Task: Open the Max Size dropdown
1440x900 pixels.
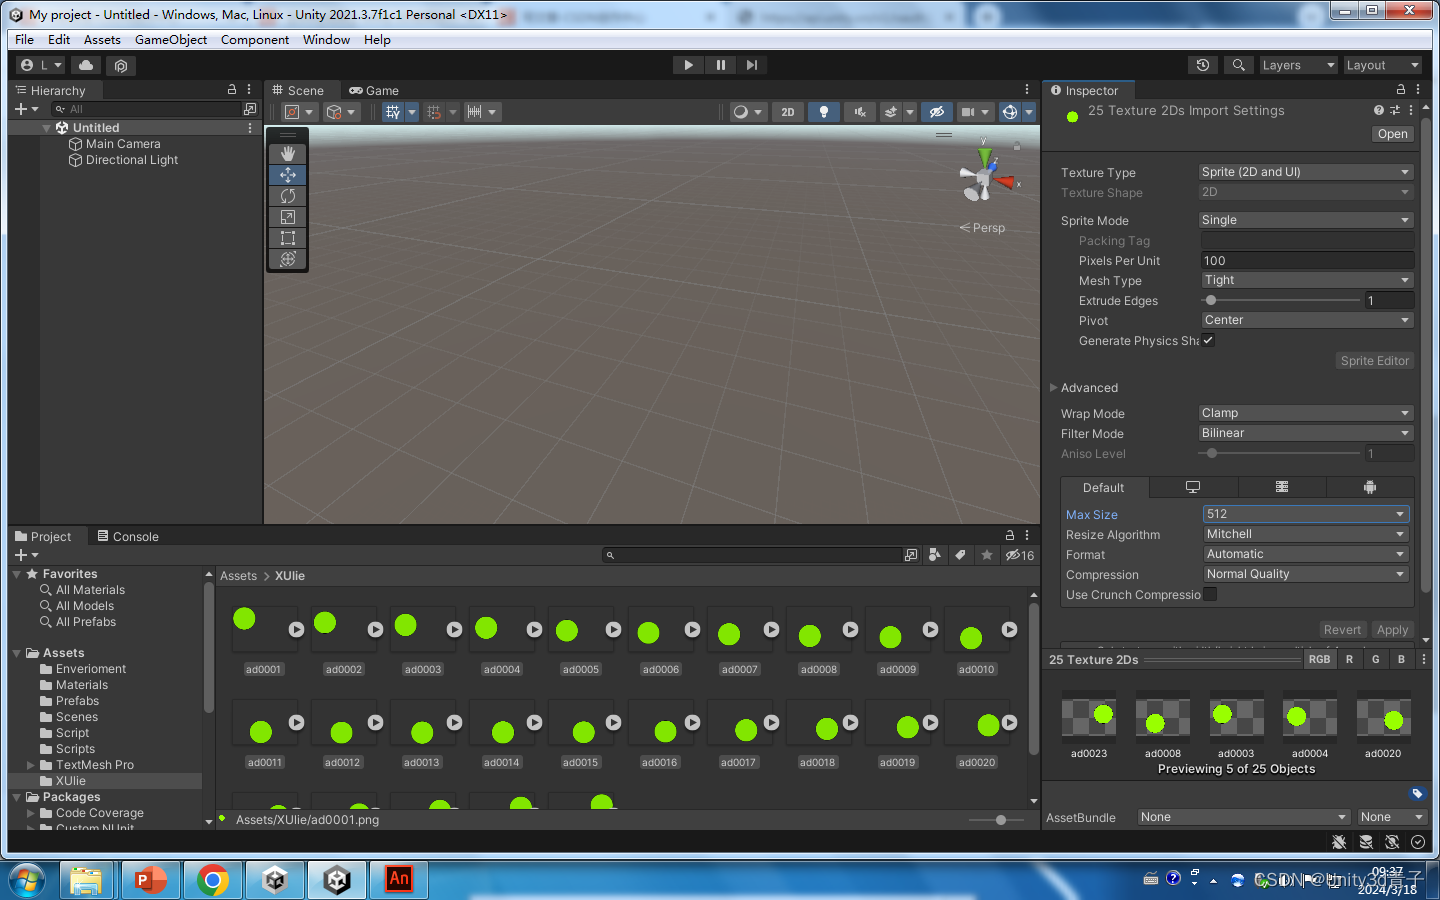Action: pyautogui.click(x=1305, y=514)
